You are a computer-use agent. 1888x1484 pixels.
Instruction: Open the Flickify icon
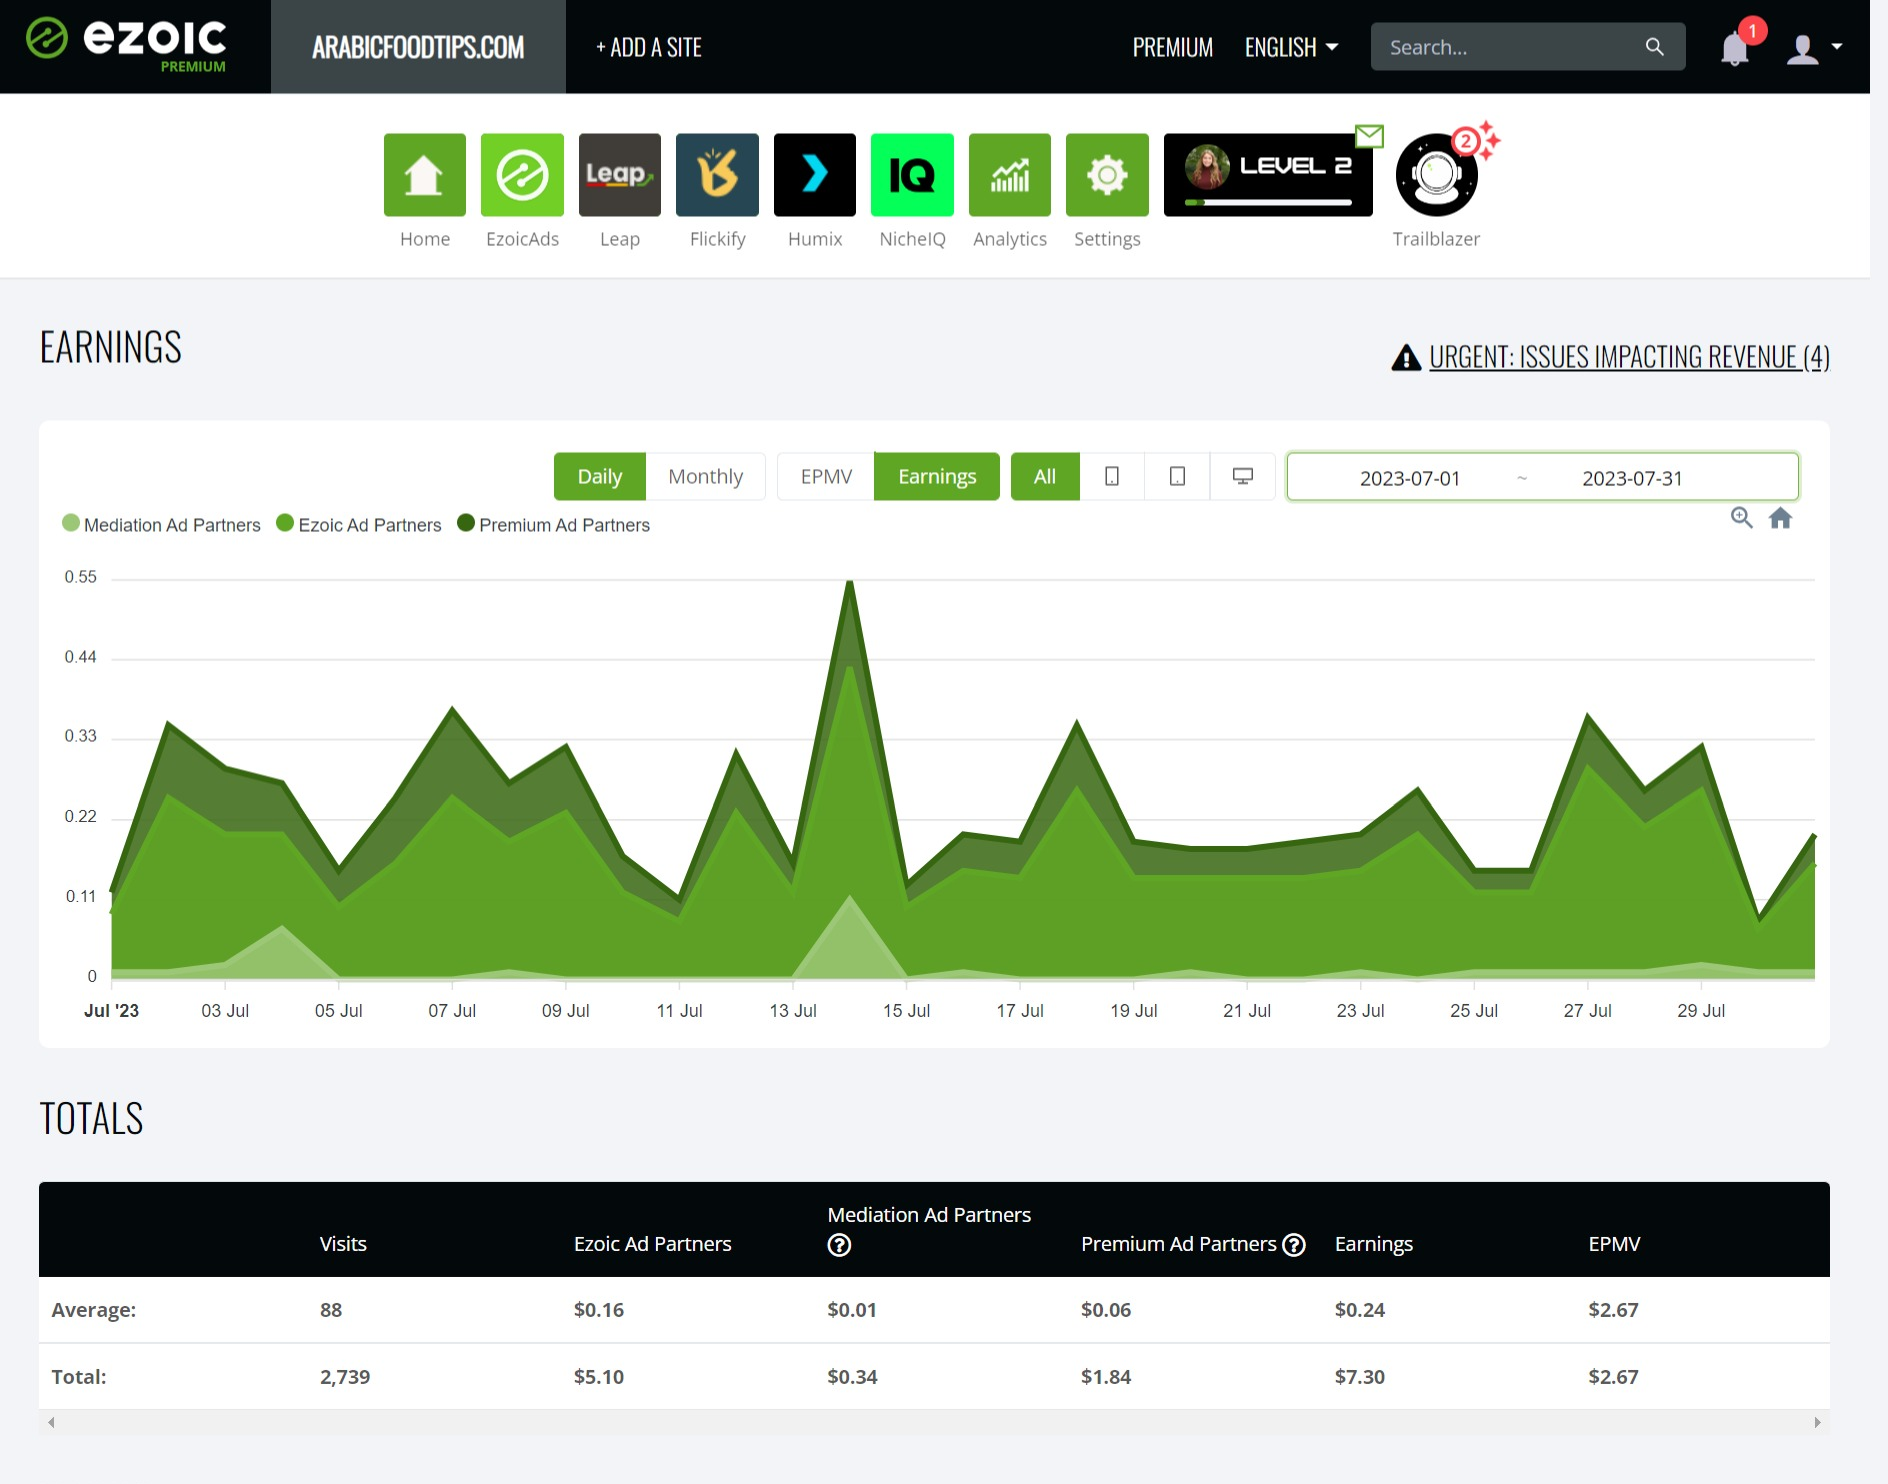(717, 175)
